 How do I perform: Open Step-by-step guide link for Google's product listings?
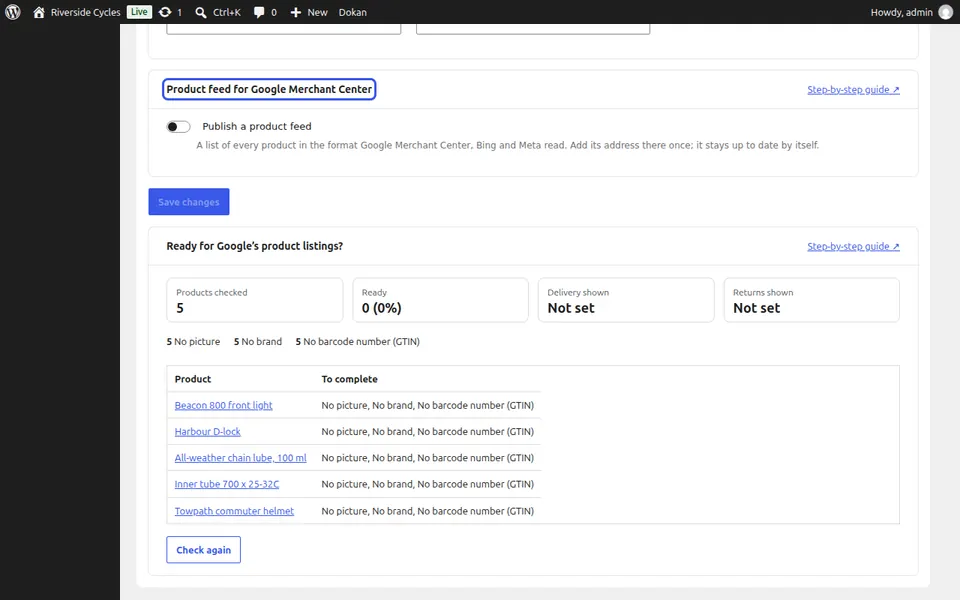click(x=853, y=246)
